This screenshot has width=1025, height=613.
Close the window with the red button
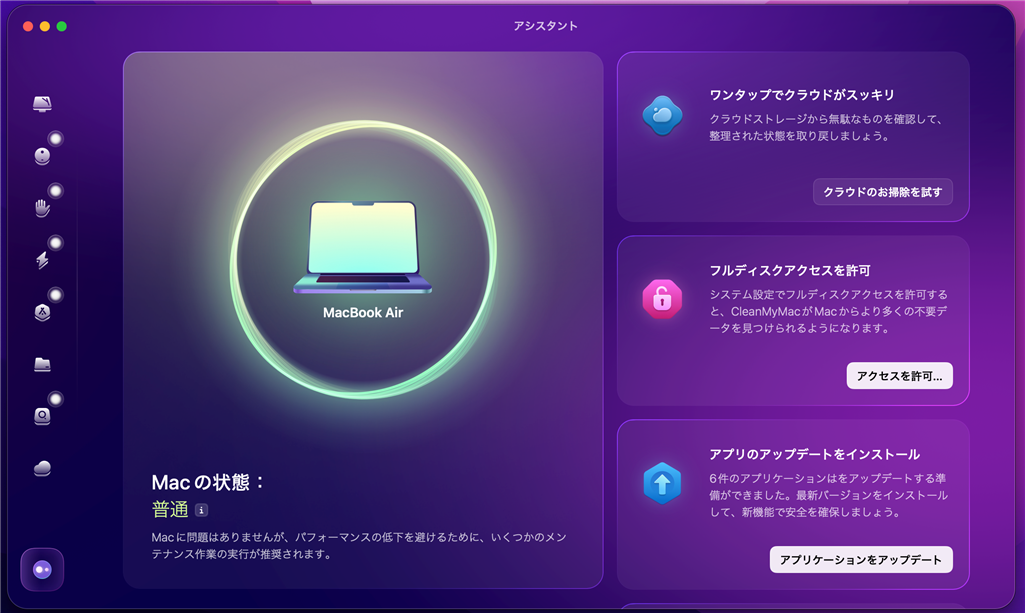28,26
